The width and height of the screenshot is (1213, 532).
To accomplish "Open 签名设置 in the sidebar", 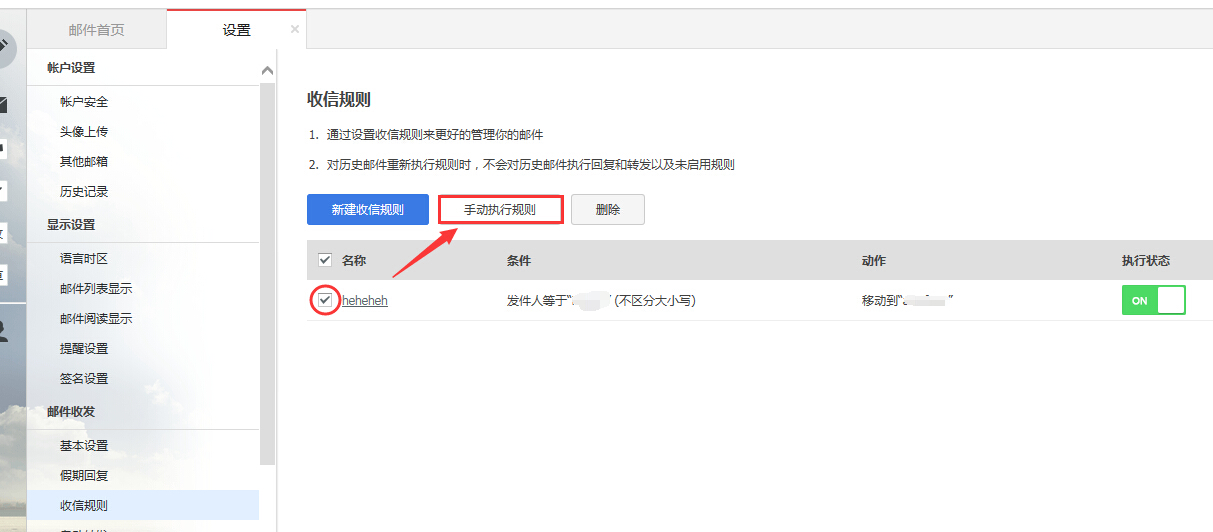I will (x=84, y=379).
